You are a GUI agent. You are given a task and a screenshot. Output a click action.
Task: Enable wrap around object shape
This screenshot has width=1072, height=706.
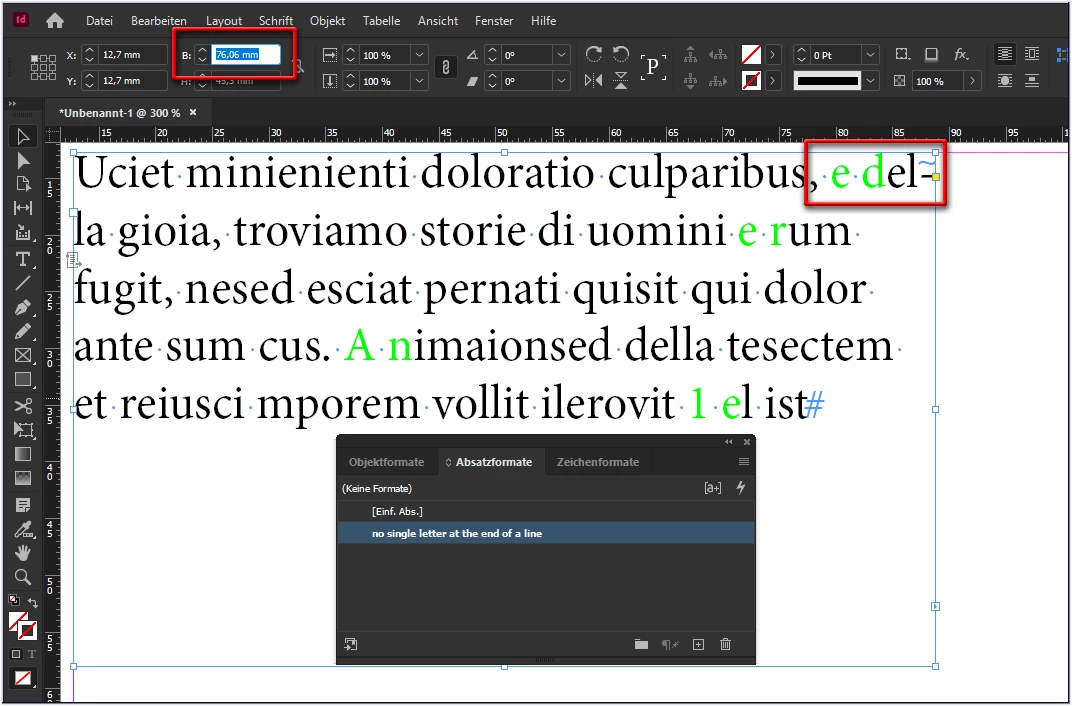1004,81
